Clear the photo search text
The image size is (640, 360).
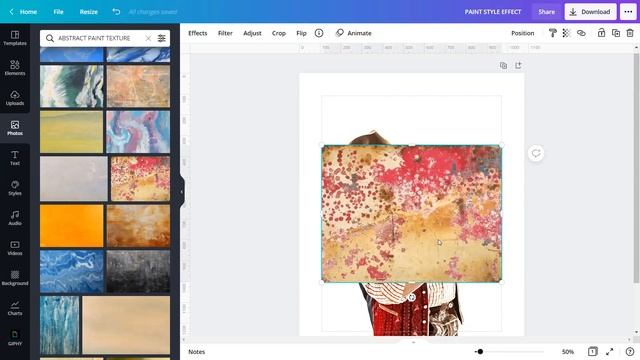tap(148, 38)
